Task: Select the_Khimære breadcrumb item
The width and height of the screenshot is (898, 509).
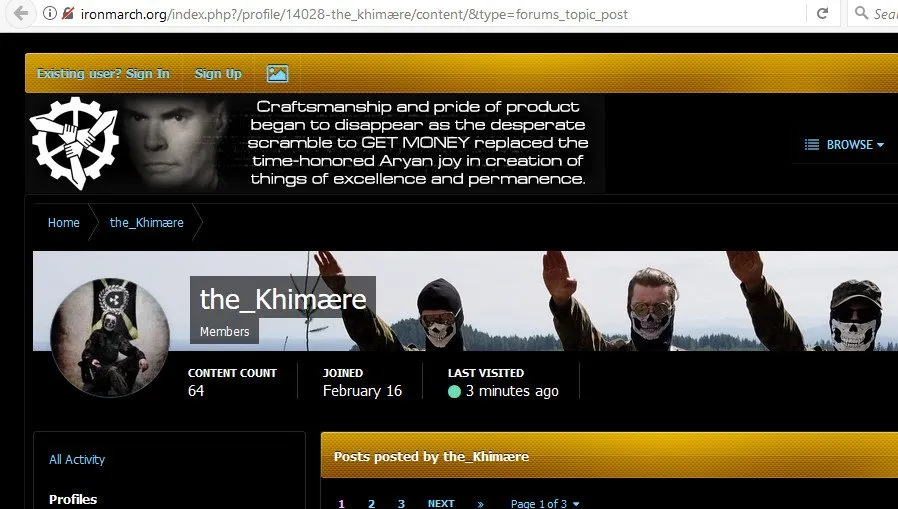Action: (147, 222)
